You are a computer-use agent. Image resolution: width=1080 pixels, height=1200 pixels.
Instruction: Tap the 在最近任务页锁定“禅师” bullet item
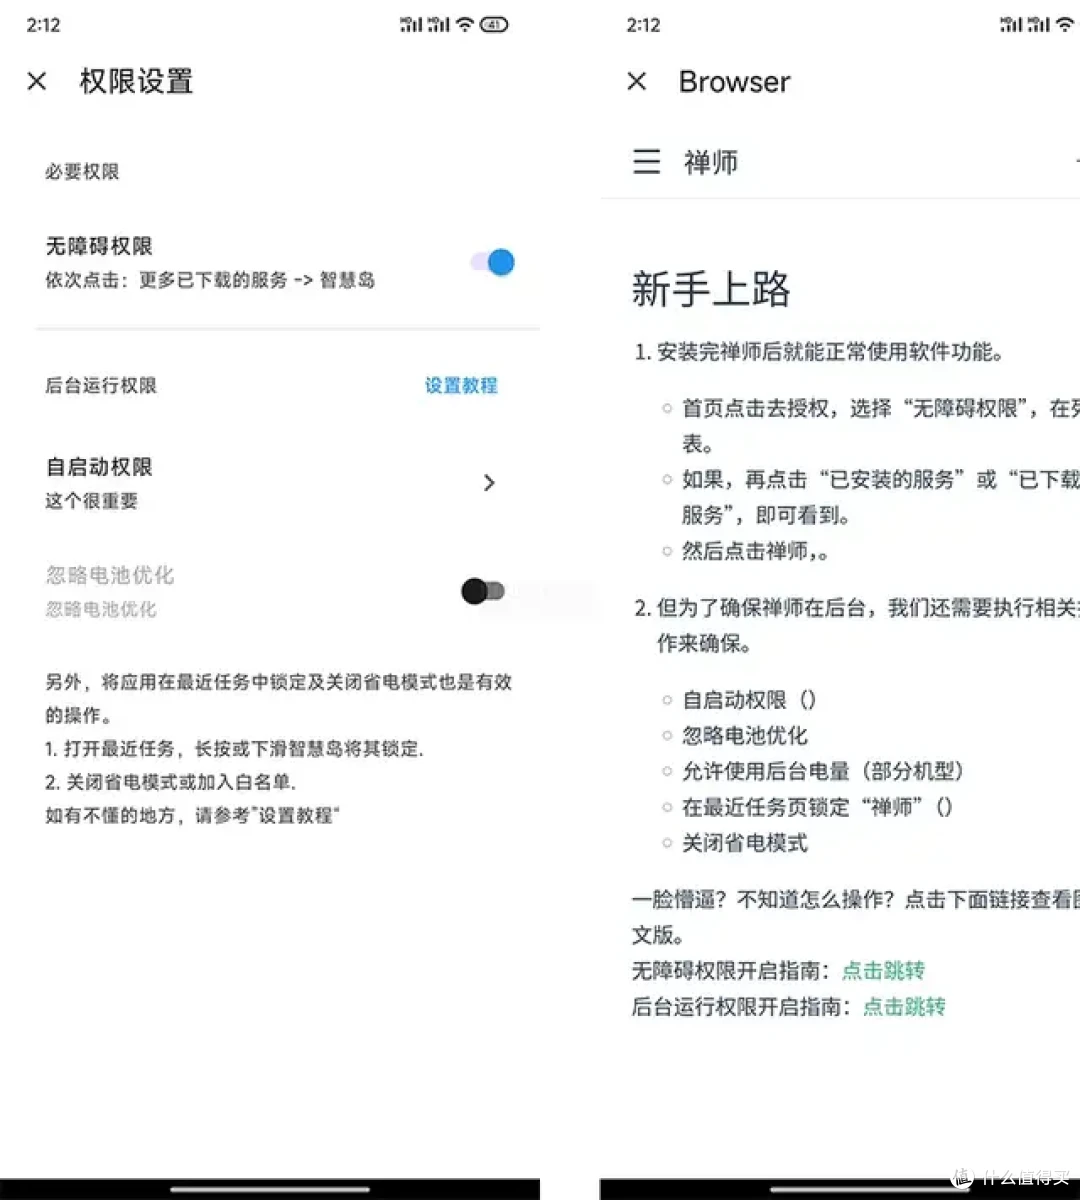tap(818, 807)
